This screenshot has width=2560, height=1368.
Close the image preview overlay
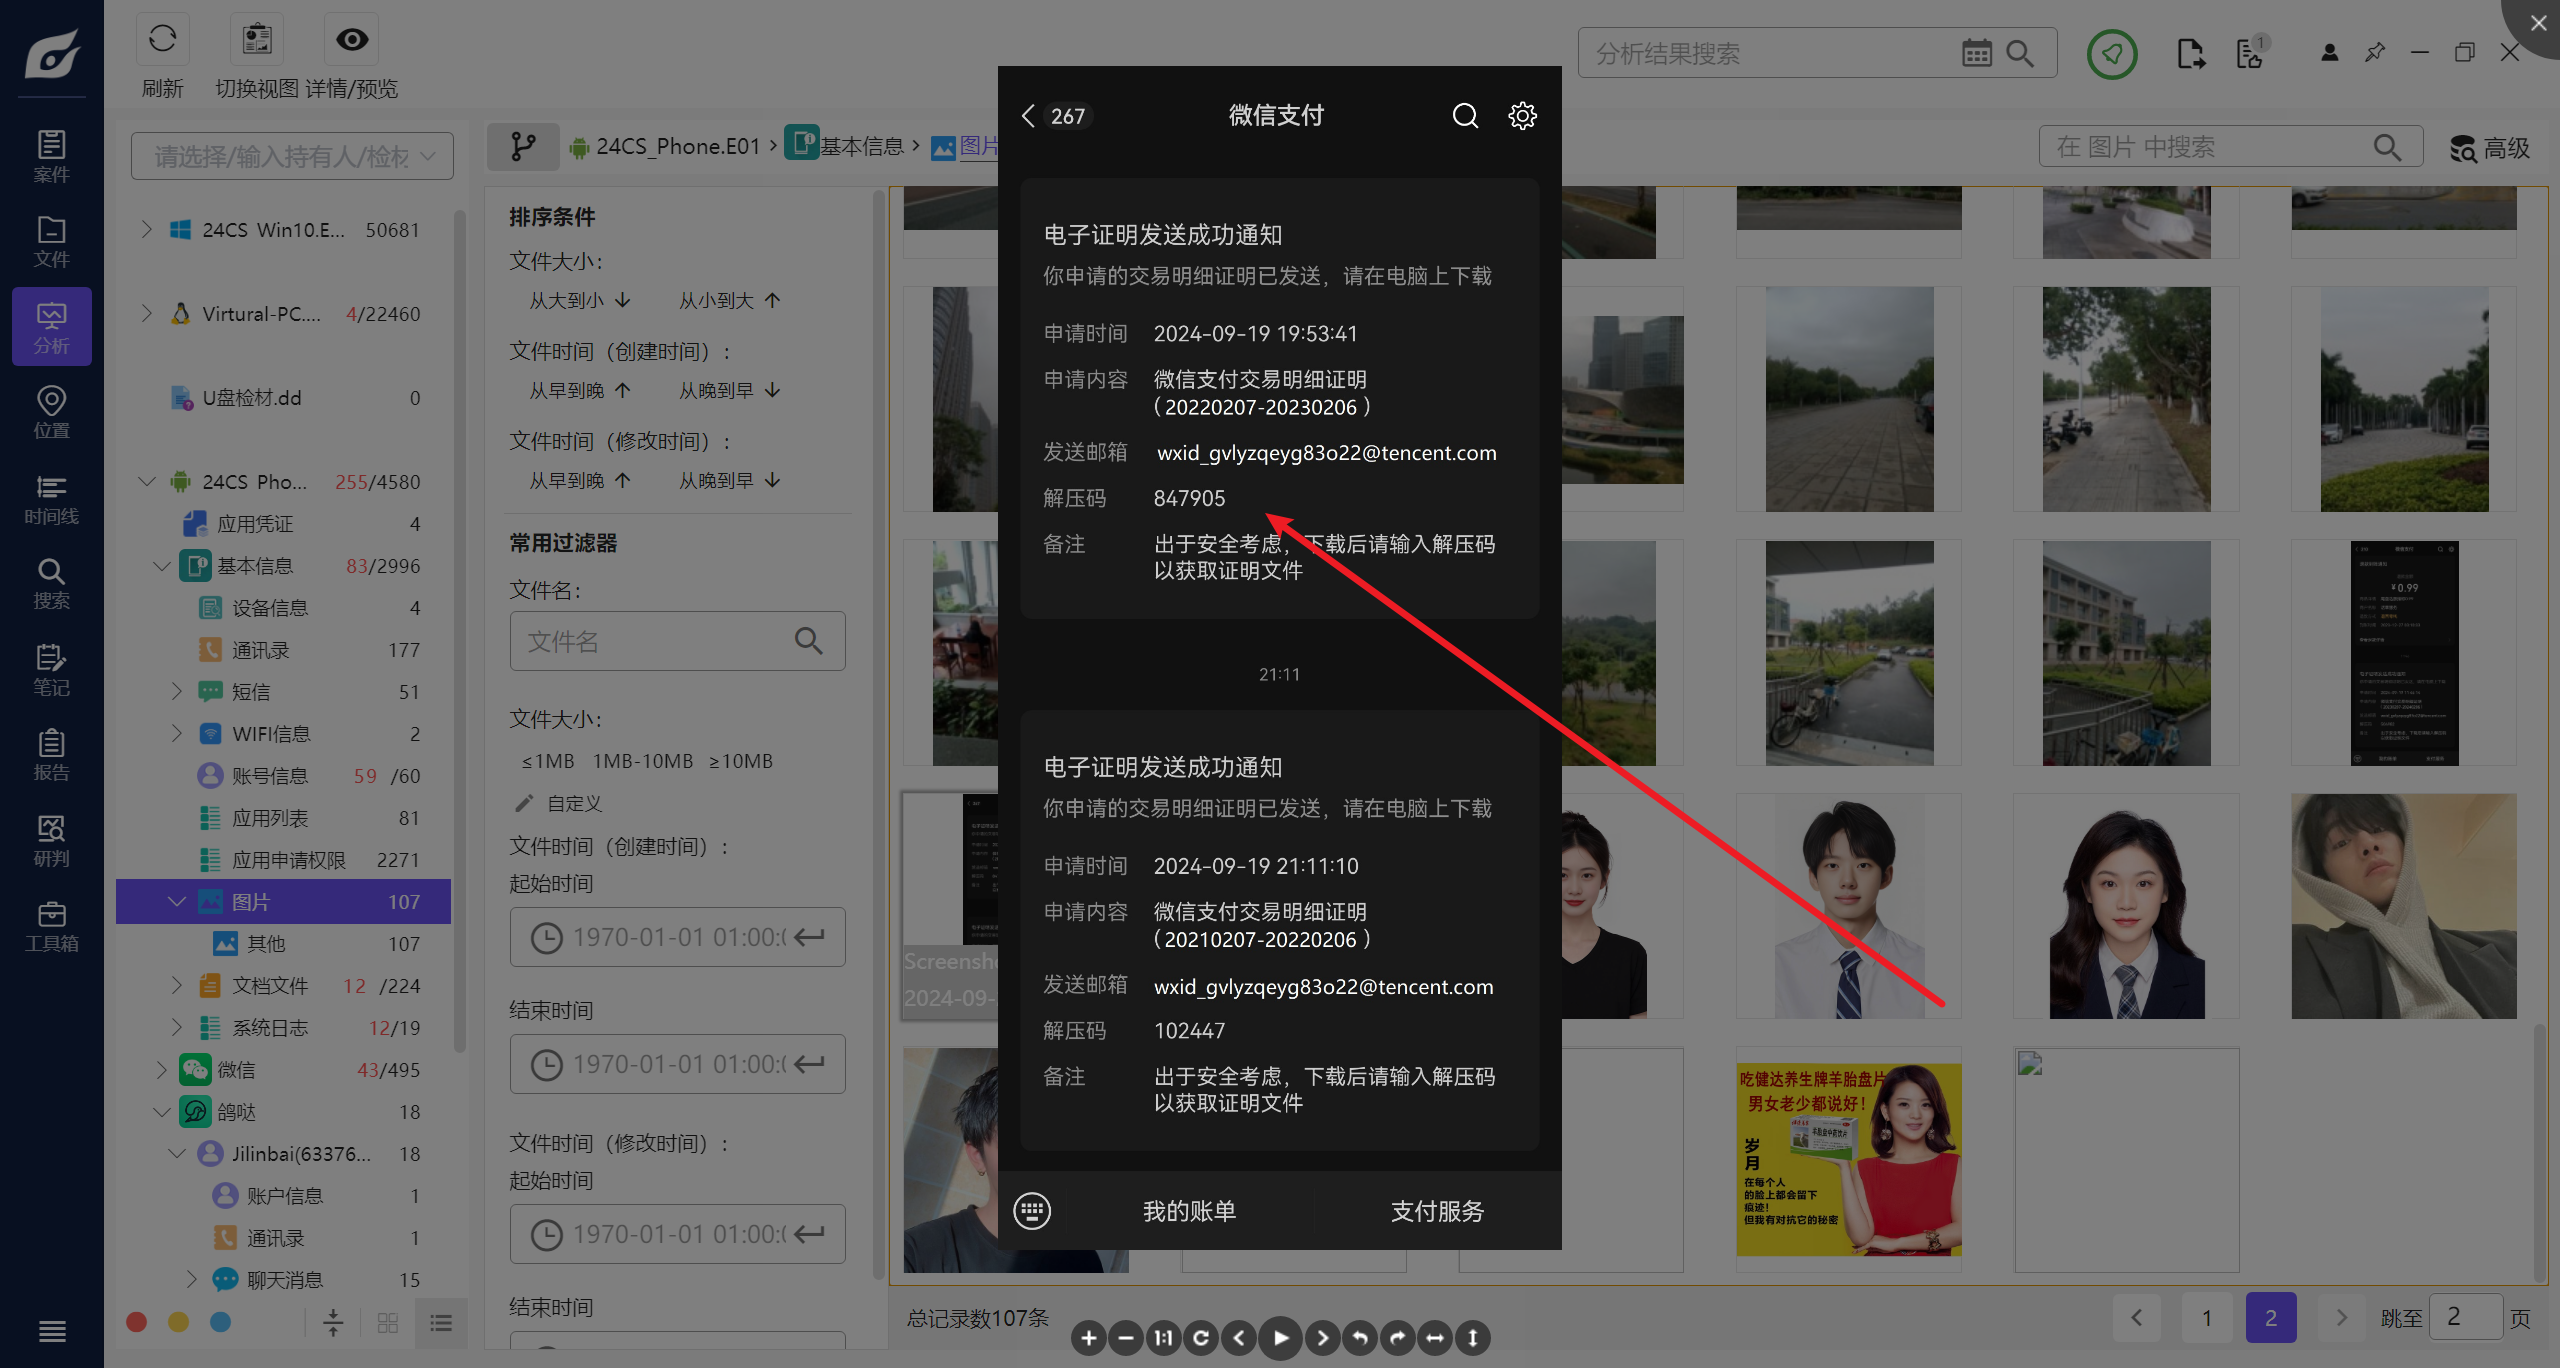(2537, 22)
